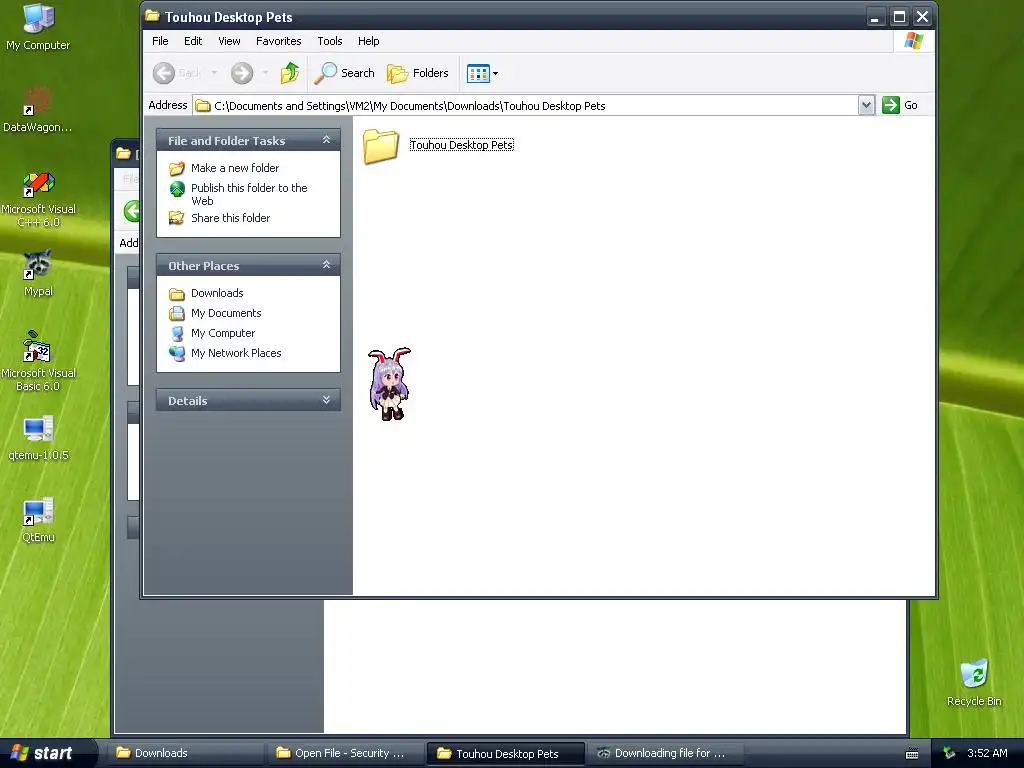Launch DataWagon desktop shortcut

(38, 110)
